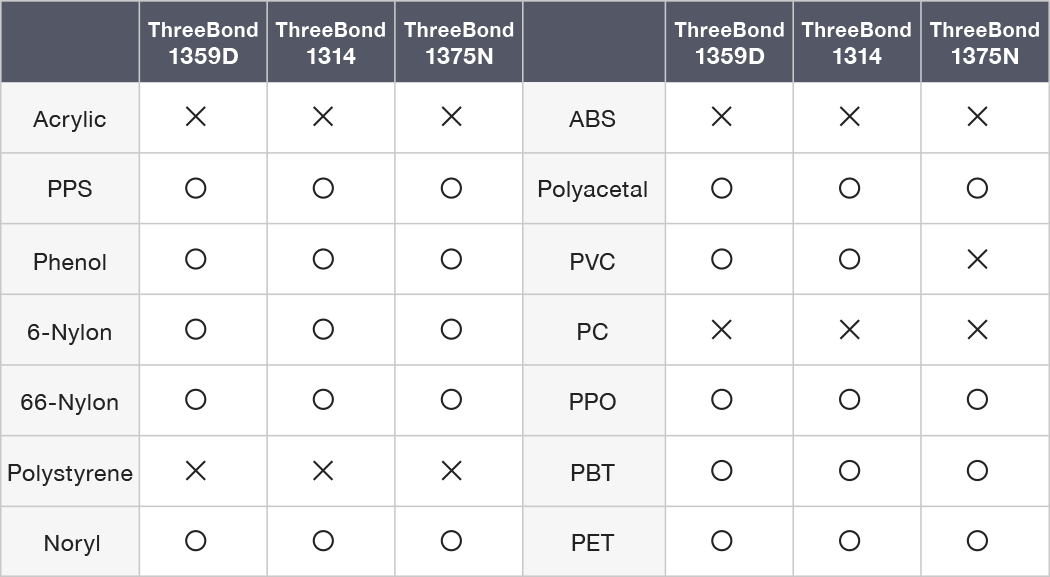Select the 6-Nylon row label
This screenshot has width=1050, height=577.
point(70,332)
